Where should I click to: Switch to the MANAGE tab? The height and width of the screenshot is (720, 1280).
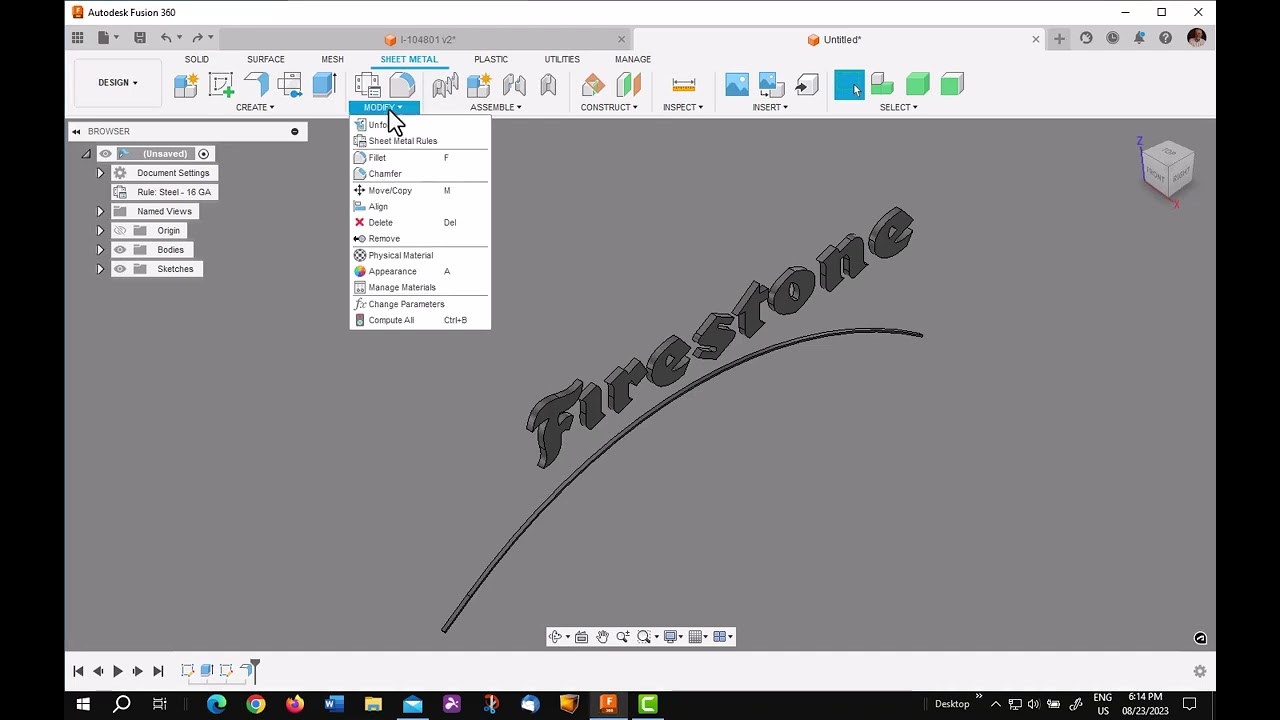click(x=633, y=59)
